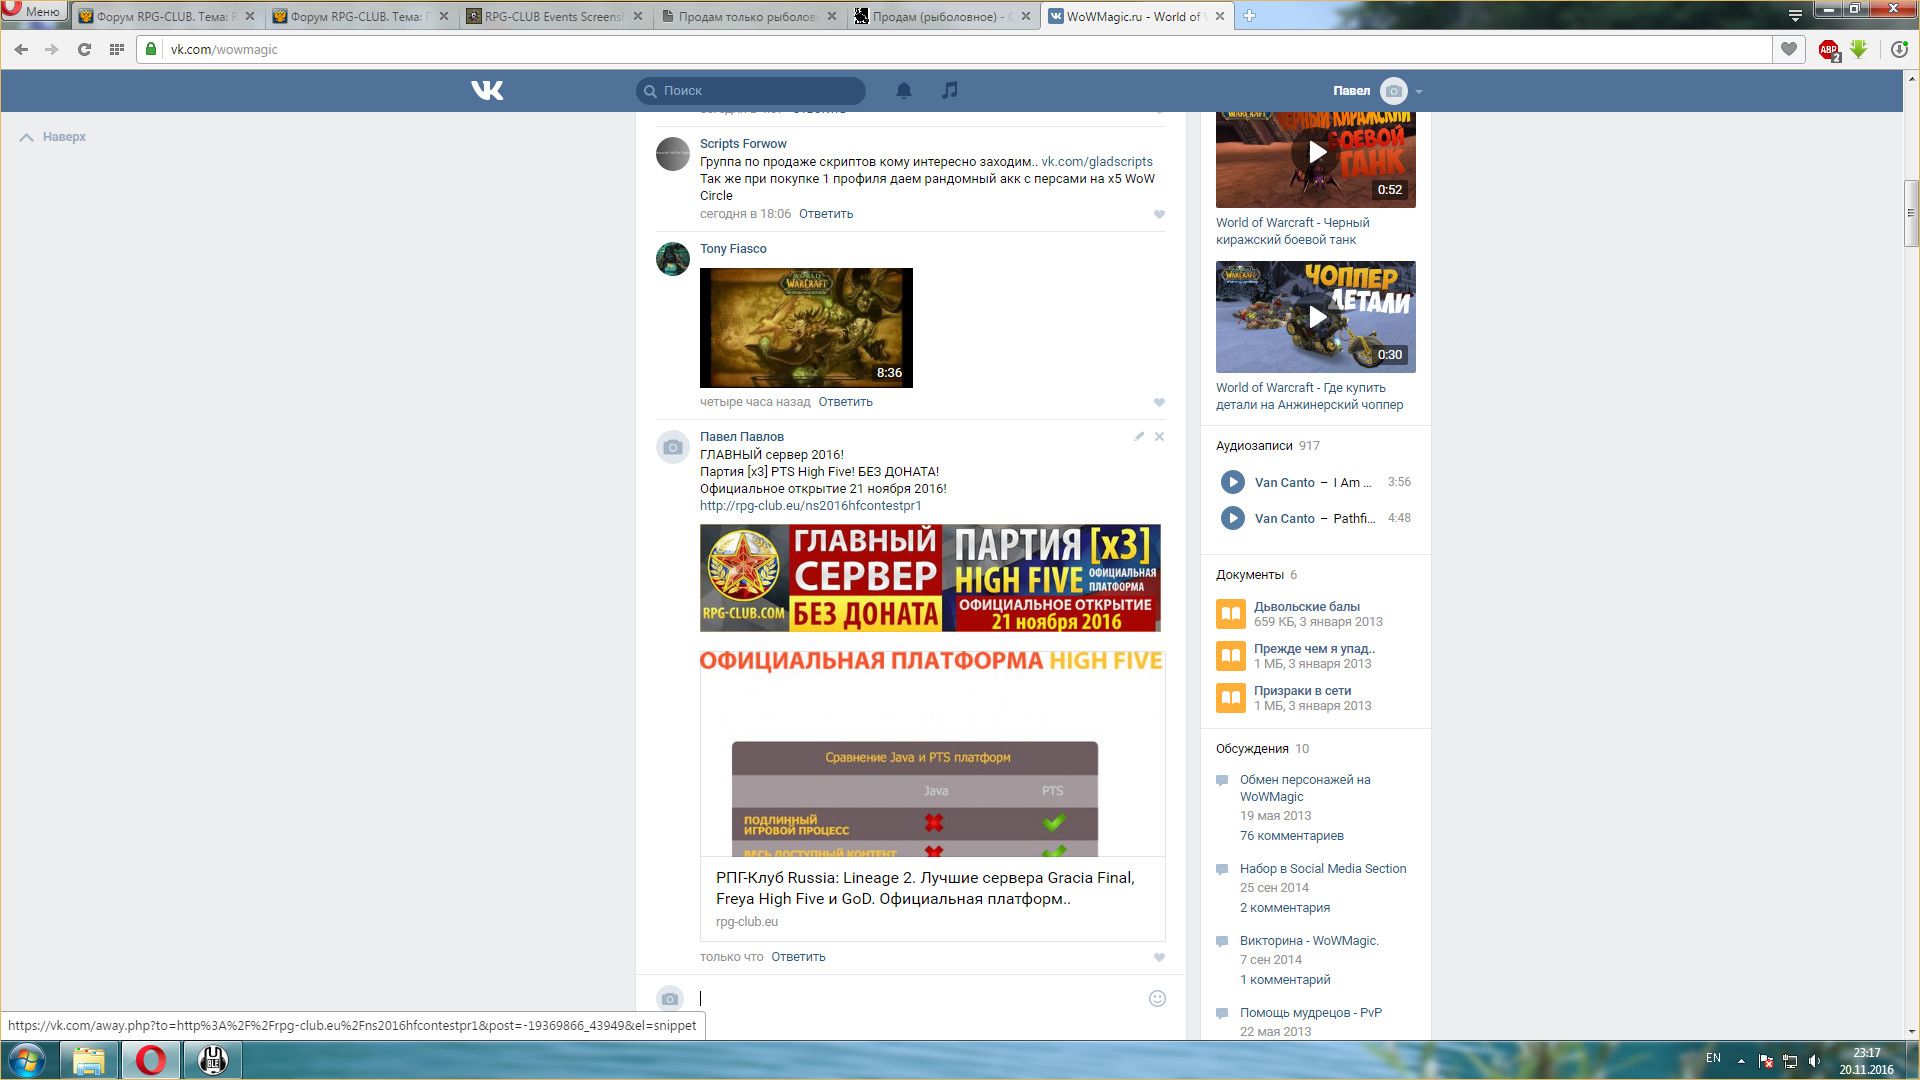Collapse page using Наверх chevron
This screenshot has height=1080, width=1920.
click(x=27, y=137)
